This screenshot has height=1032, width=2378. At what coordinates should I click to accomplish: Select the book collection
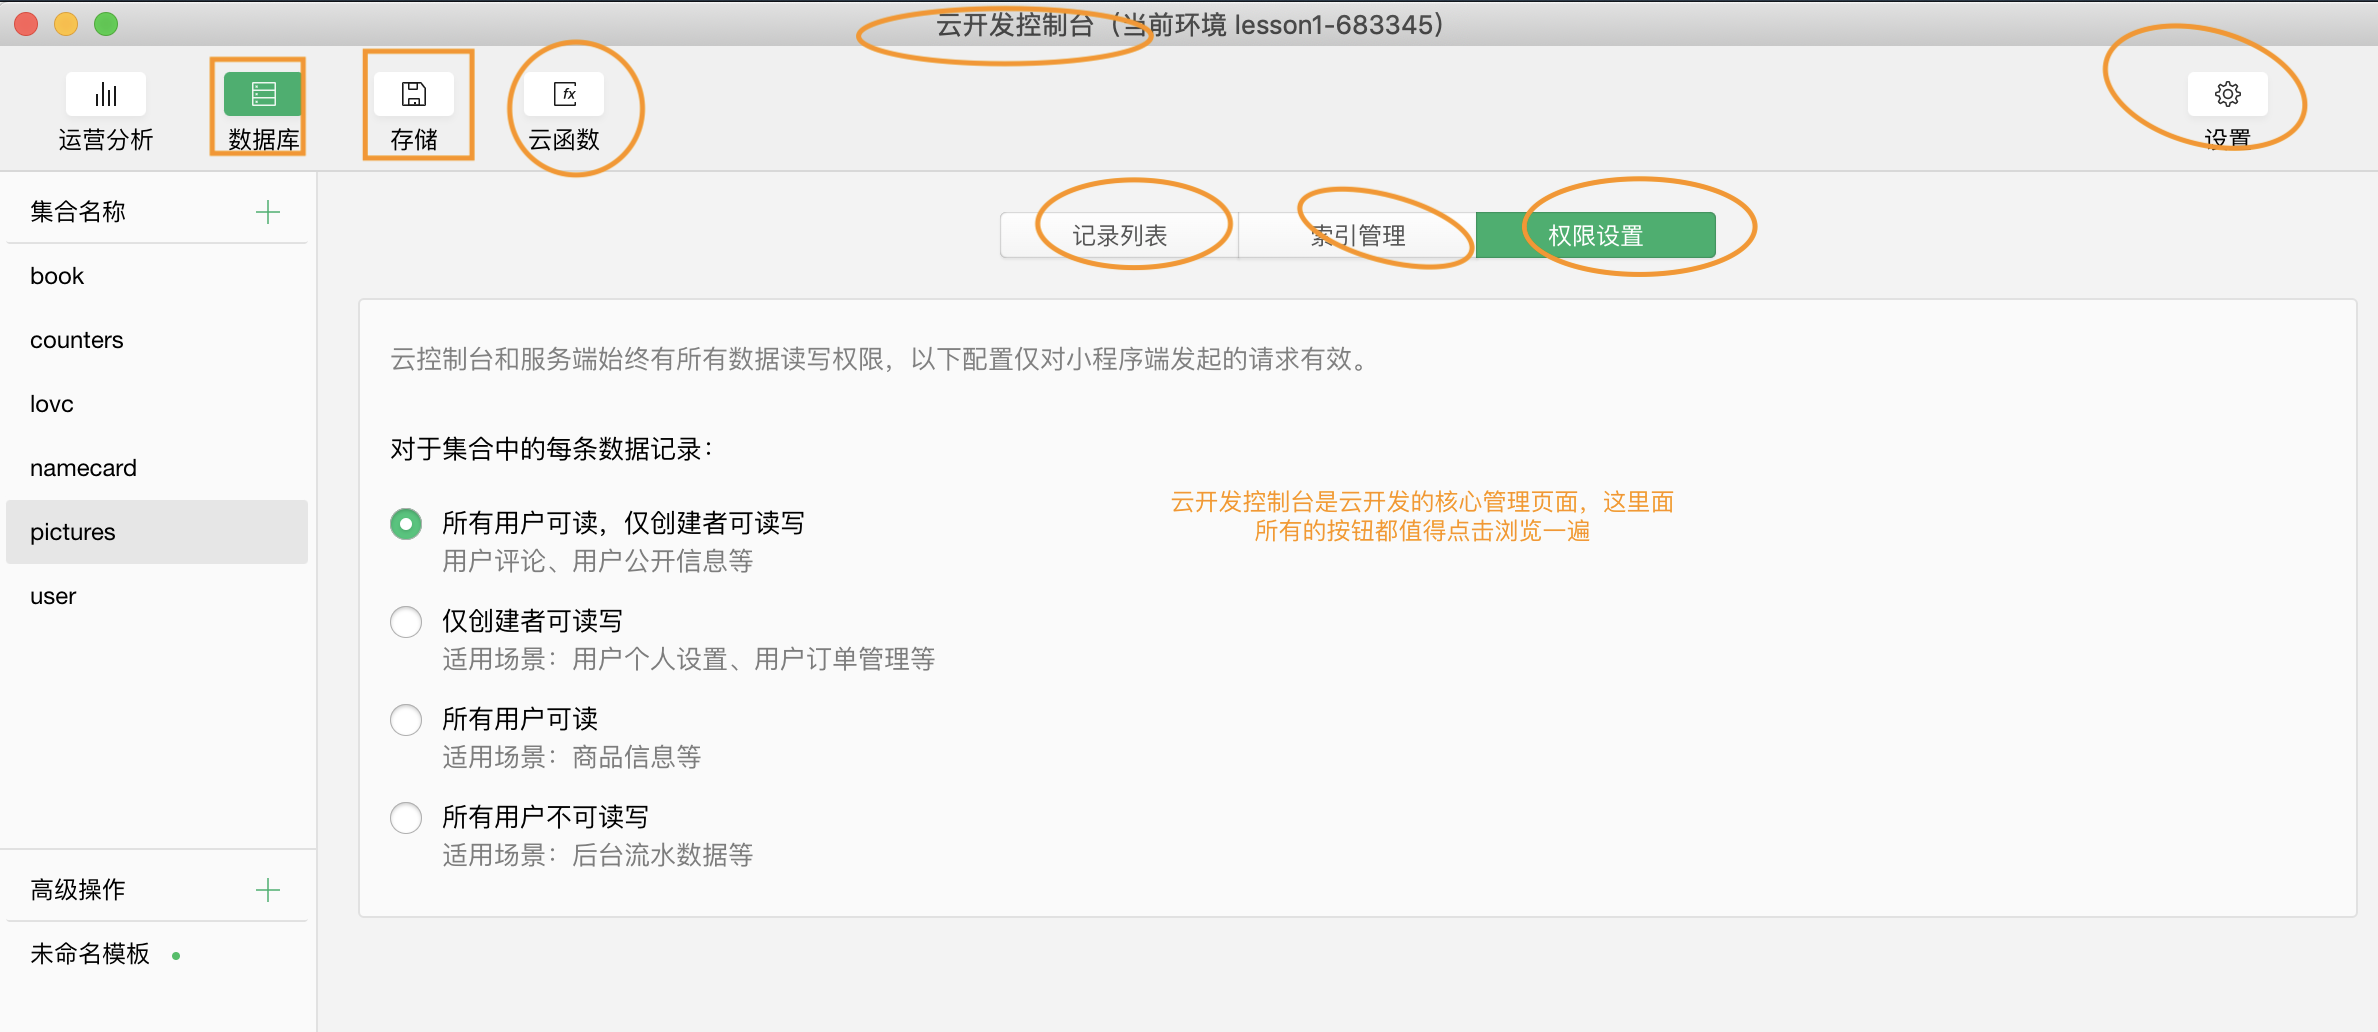(57, 276)
